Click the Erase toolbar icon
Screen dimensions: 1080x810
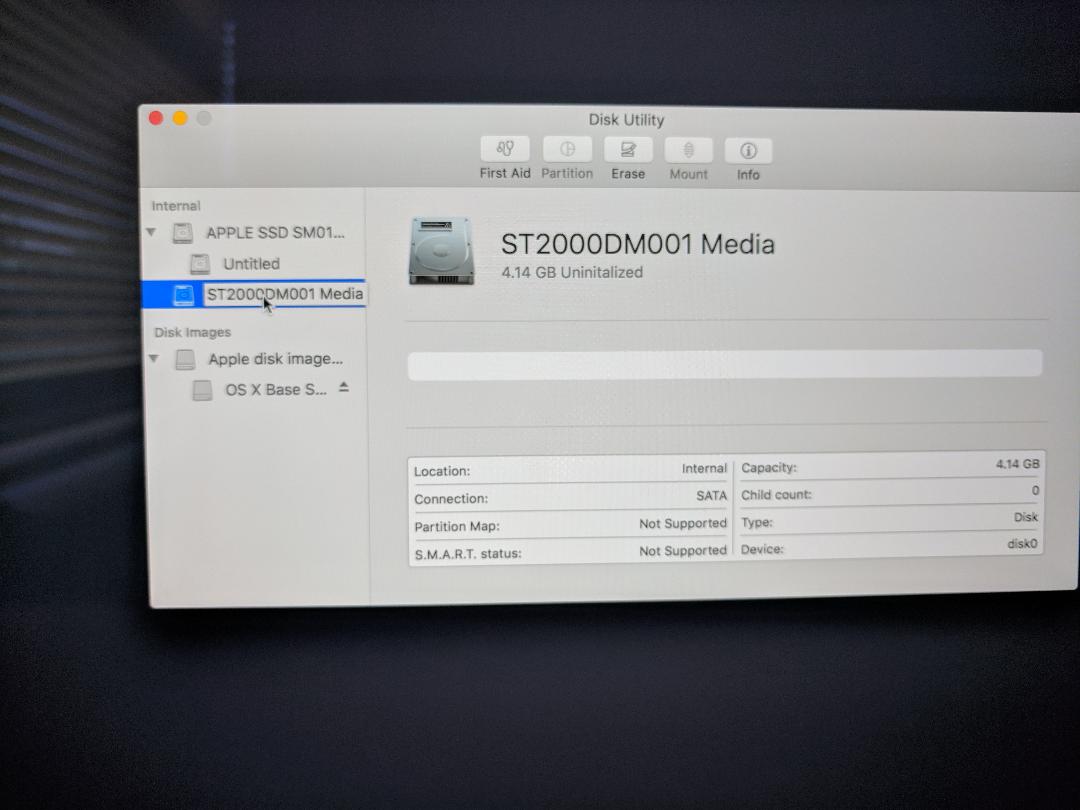coord(628,150)
